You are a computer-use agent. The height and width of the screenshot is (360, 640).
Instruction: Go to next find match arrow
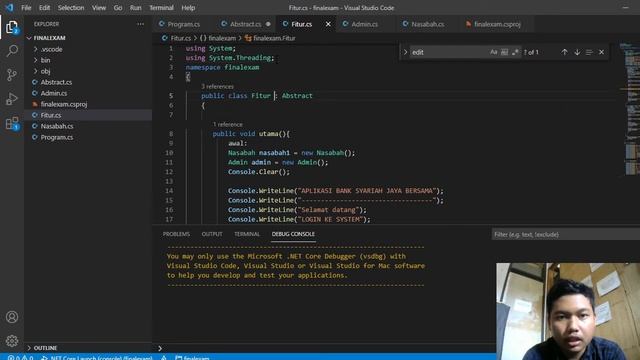tap(577, 52)
